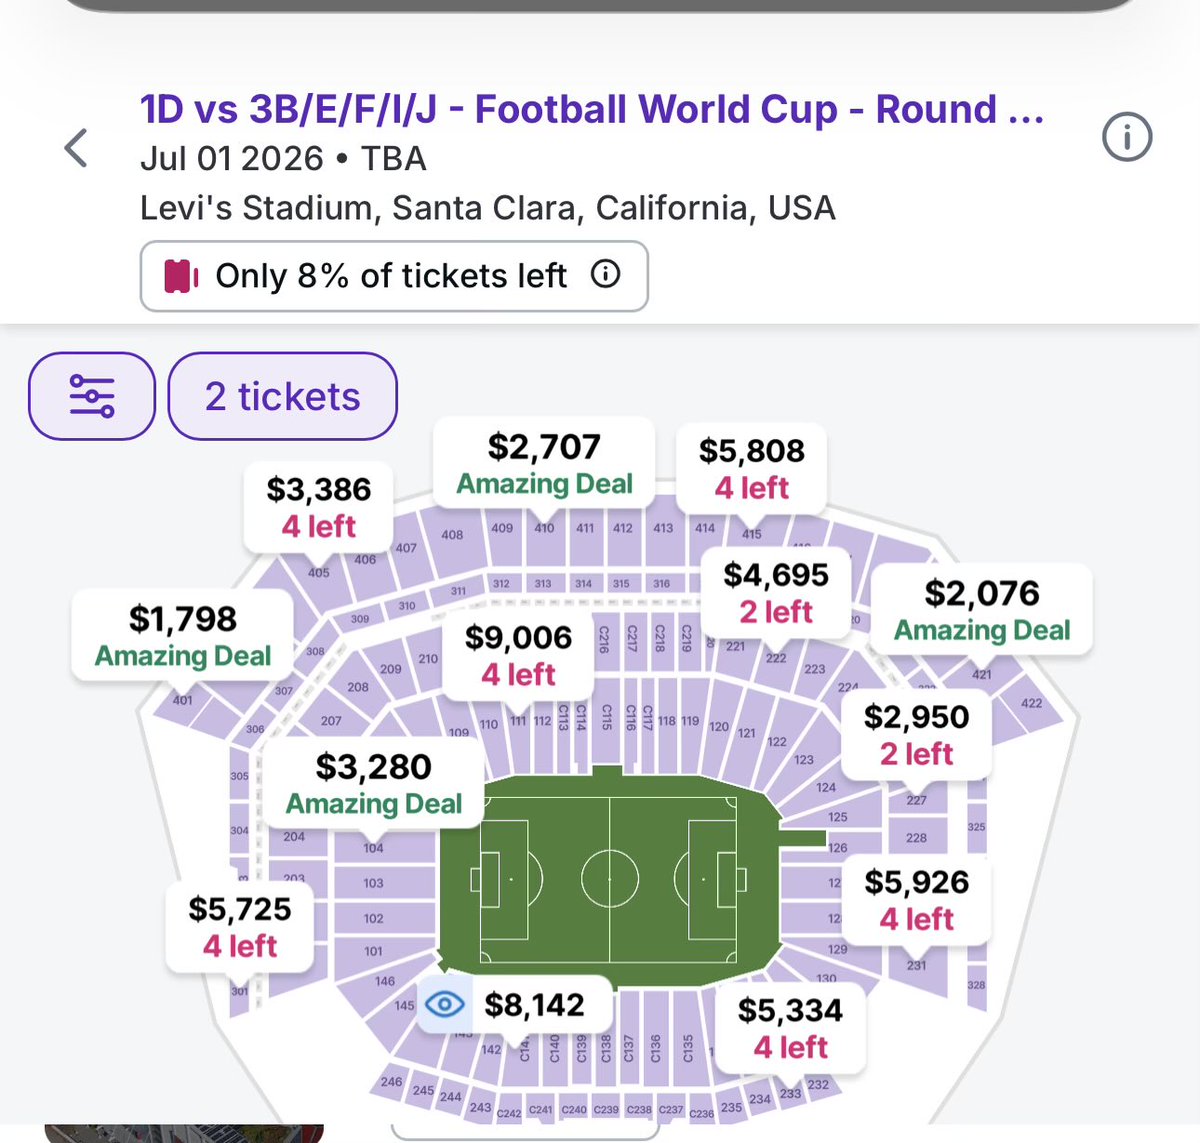1200x1143 pixels.
Task: Open the 2 tickets quantity selector
Action: pos(283,396)
